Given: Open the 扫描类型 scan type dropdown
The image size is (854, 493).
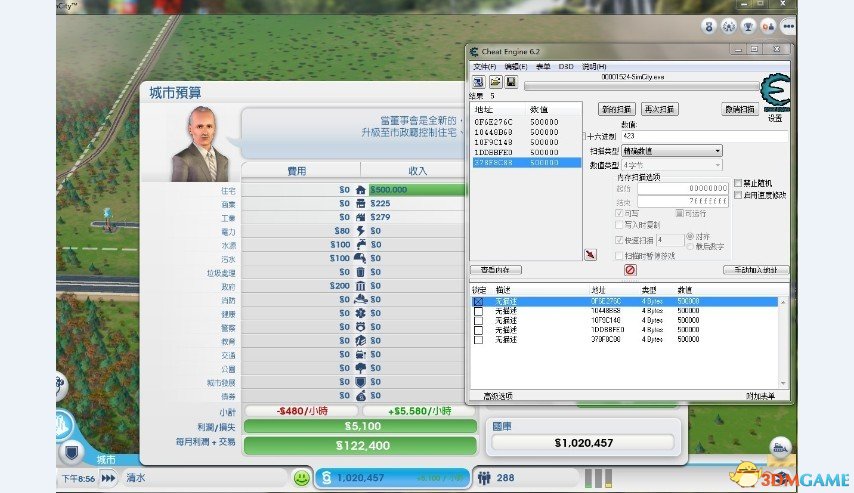Looking at the screenshot, I should [x=671, y=150].
